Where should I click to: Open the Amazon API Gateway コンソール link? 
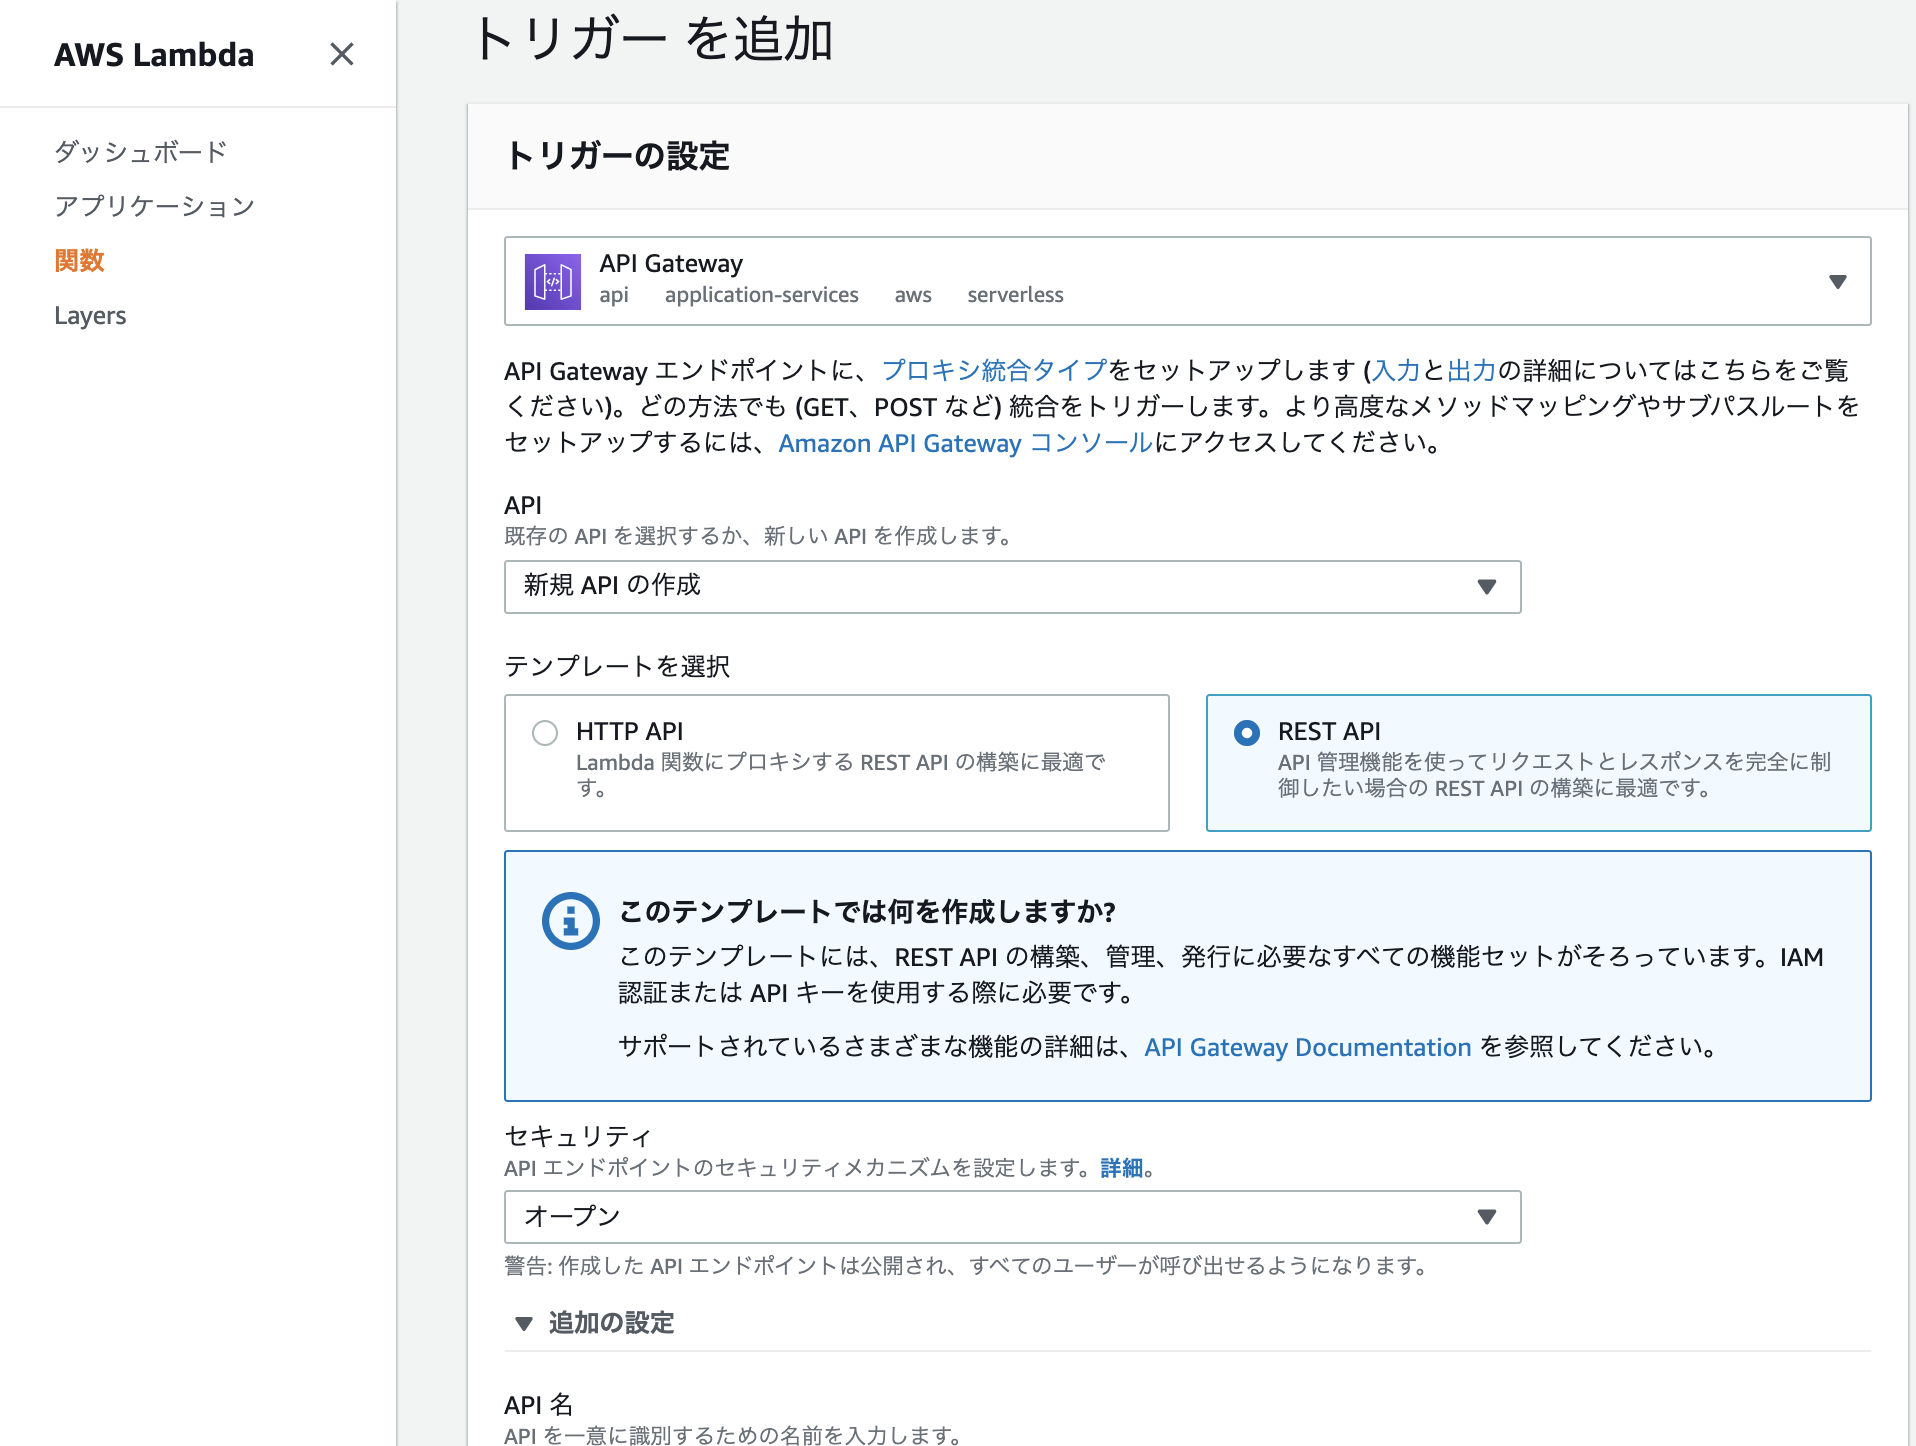point(966,443)
